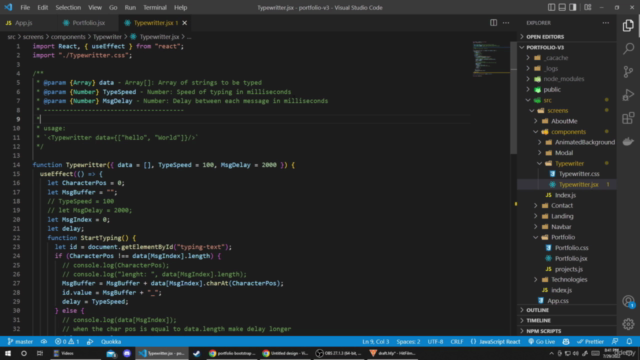Click the Task View taskbar icon
Viewport: 640px width, 360px height.
40,353
